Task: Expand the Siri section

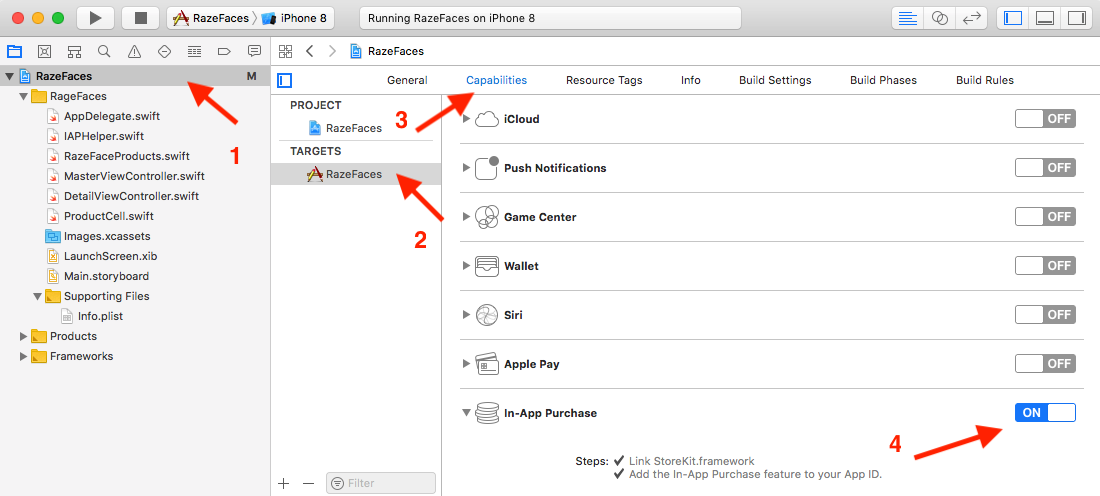Action: [467, 315]
